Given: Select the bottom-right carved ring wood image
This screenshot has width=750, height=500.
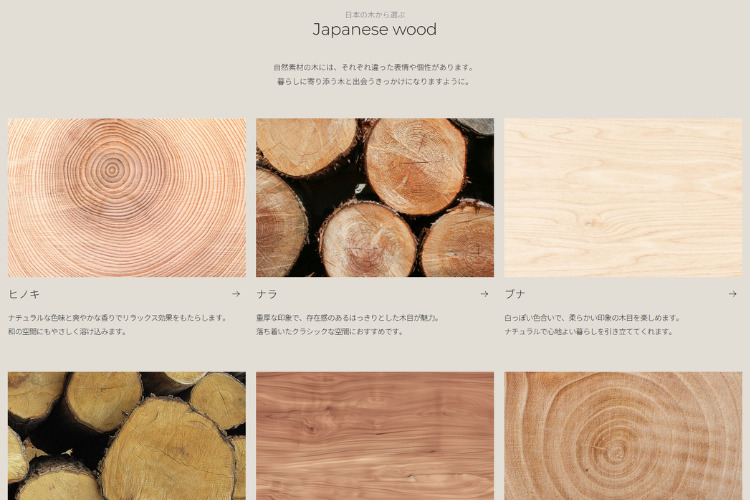Looking at the screenshot, I should click(x=623, y=436).
